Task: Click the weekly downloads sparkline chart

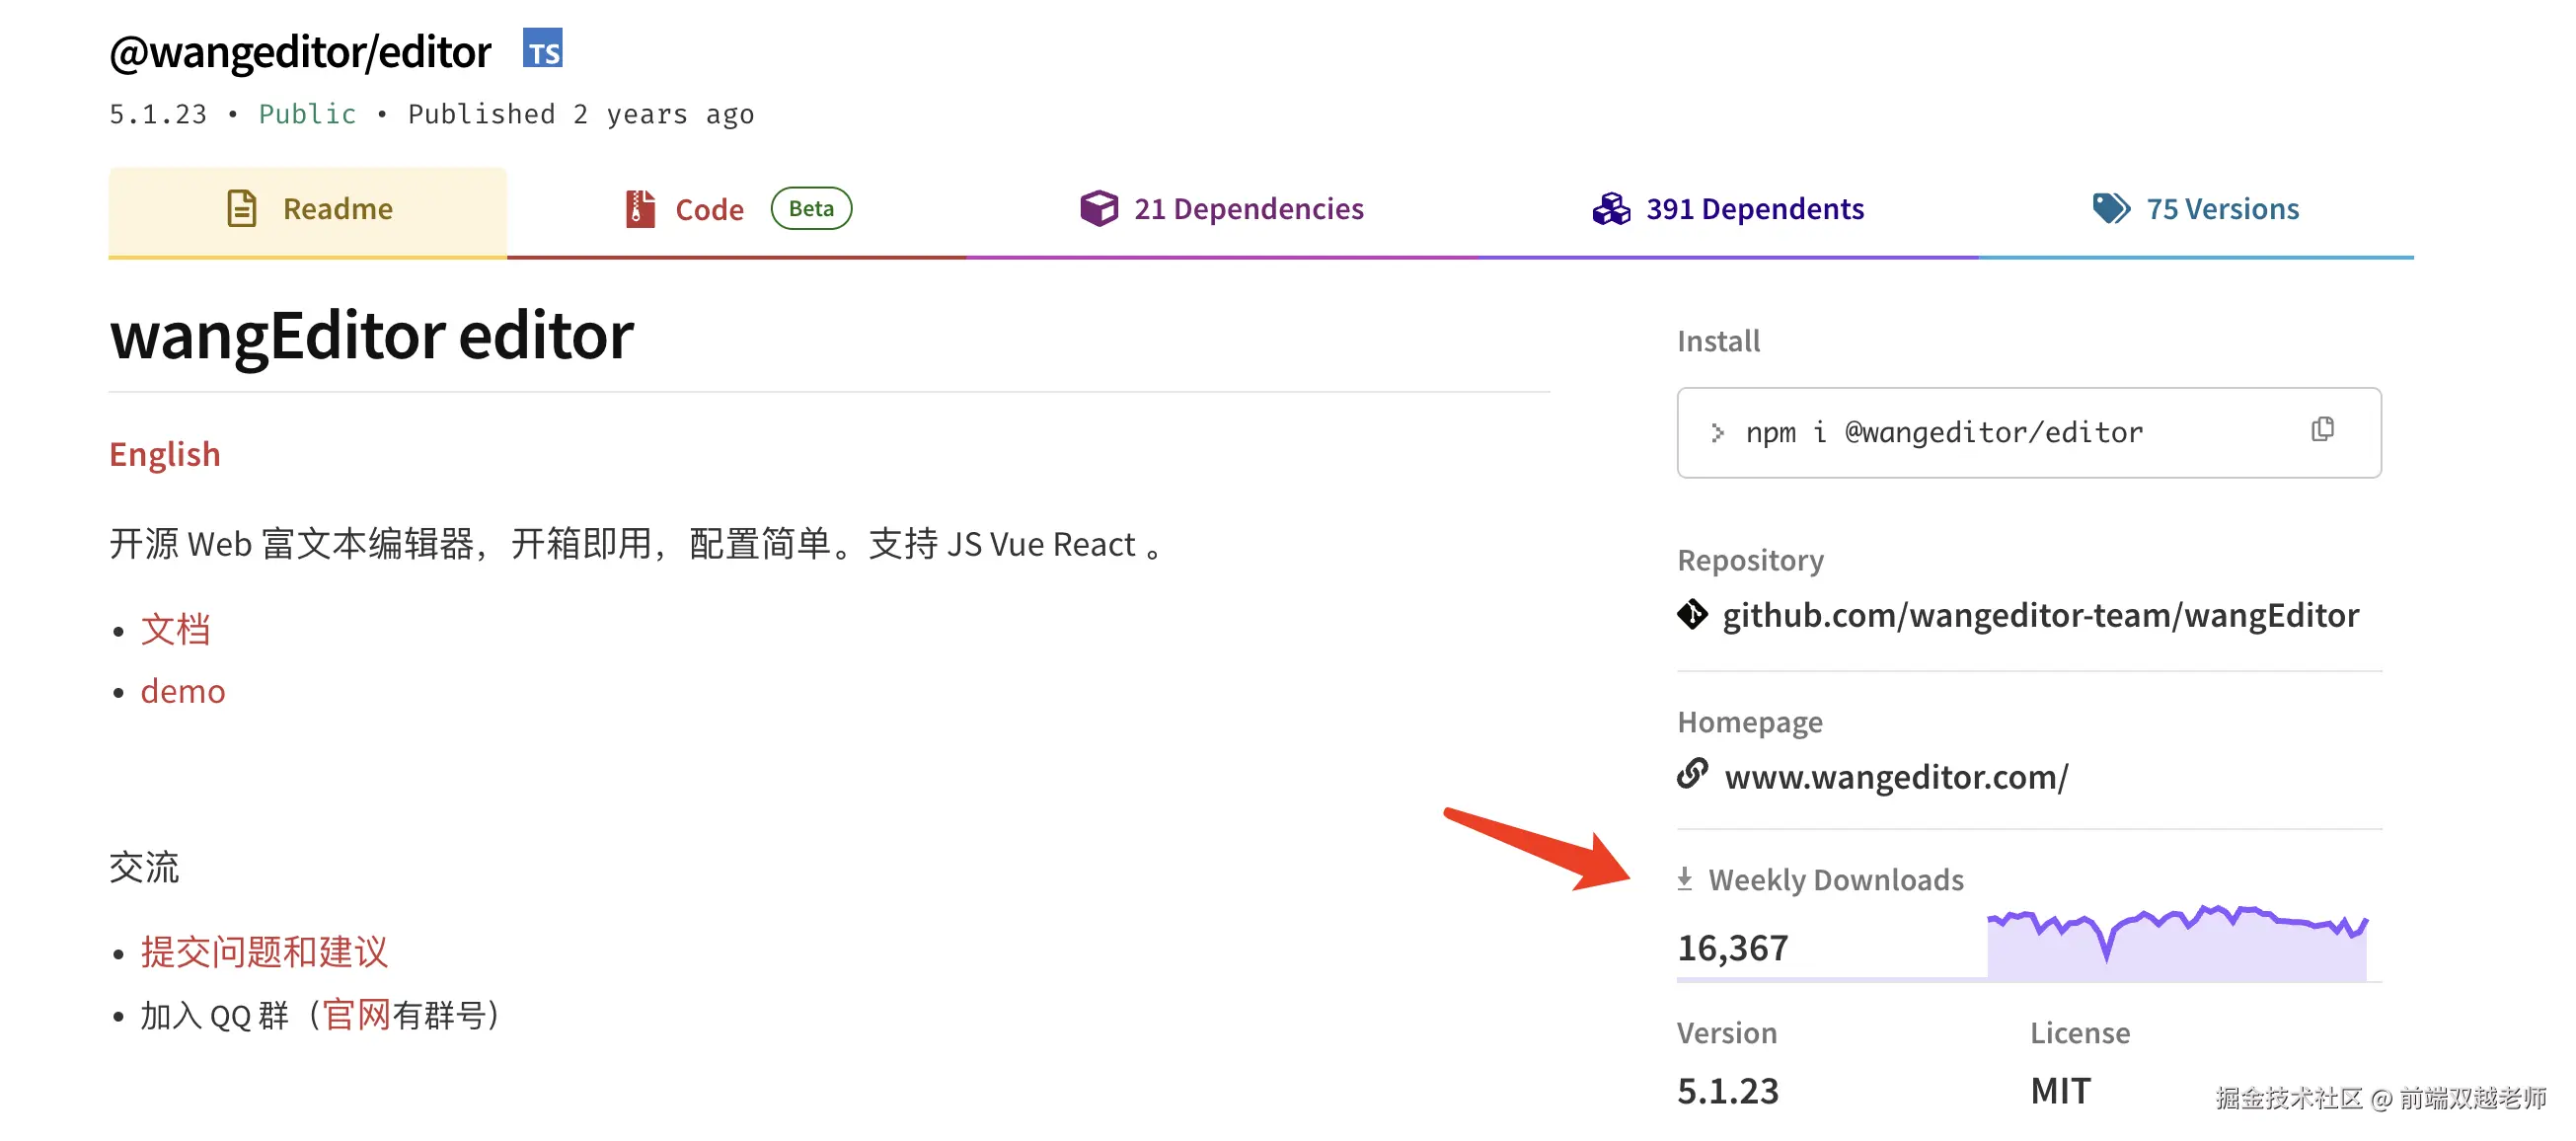Action: tap(2176, 944)
